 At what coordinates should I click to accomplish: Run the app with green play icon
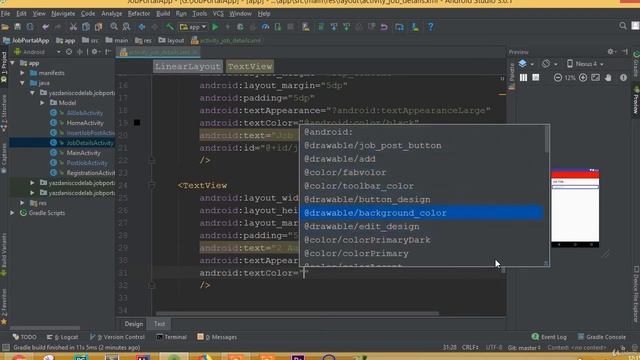click(x=215, y=27)
